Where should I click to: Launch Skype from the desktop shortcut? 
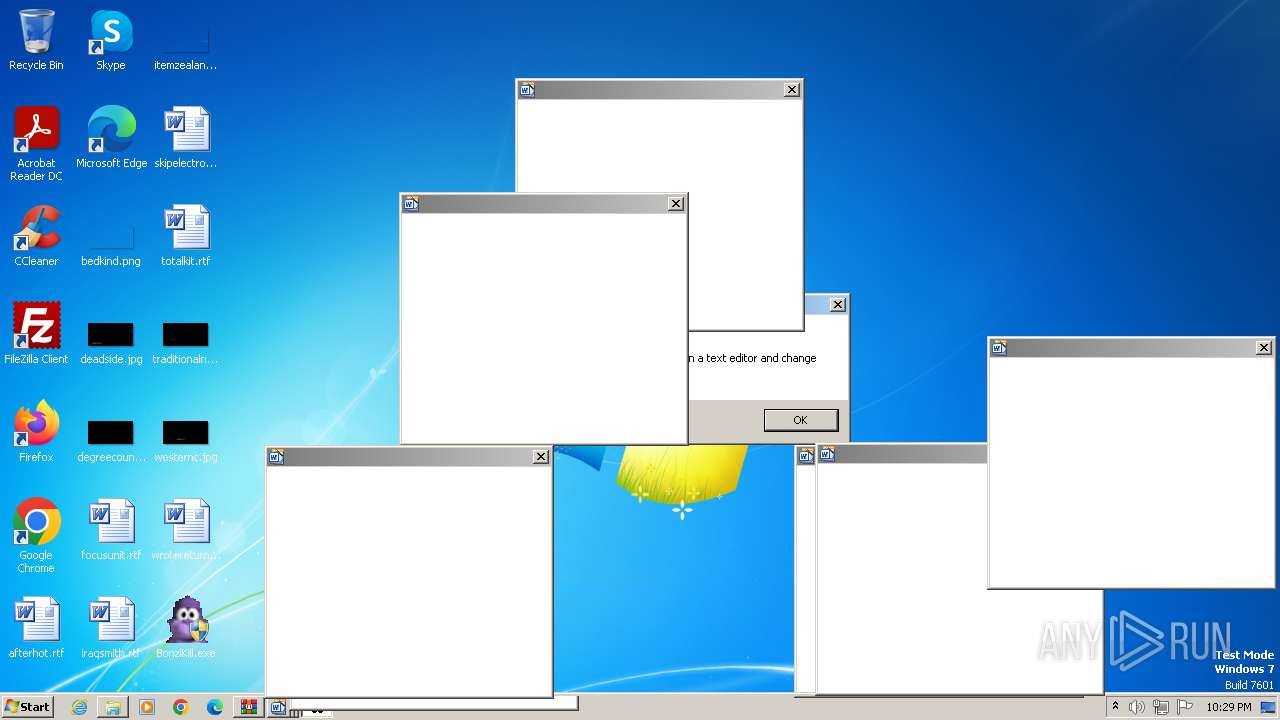(x=110, y=40)
